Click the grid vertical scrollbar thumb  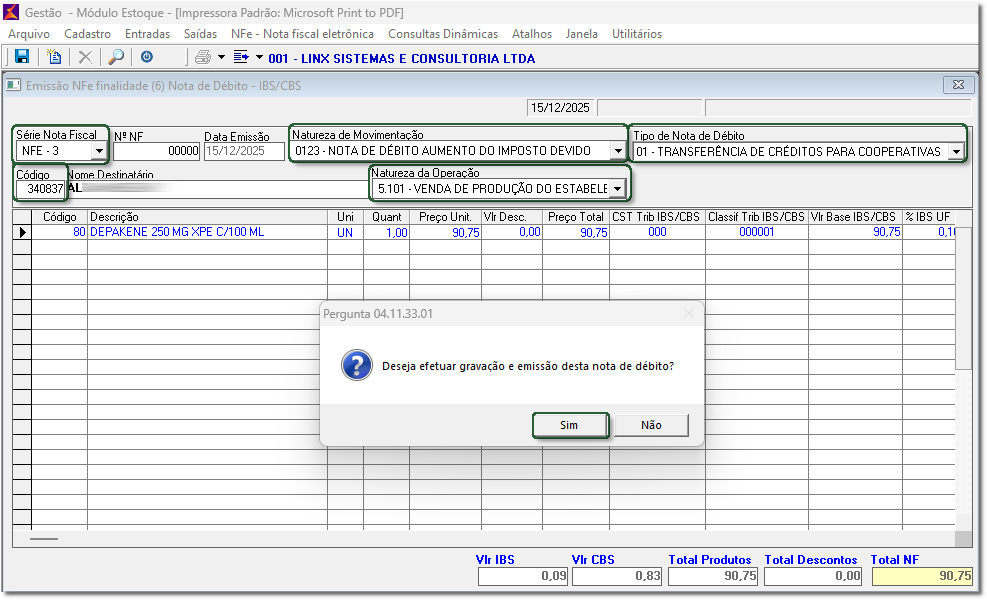tap(964, 296)
